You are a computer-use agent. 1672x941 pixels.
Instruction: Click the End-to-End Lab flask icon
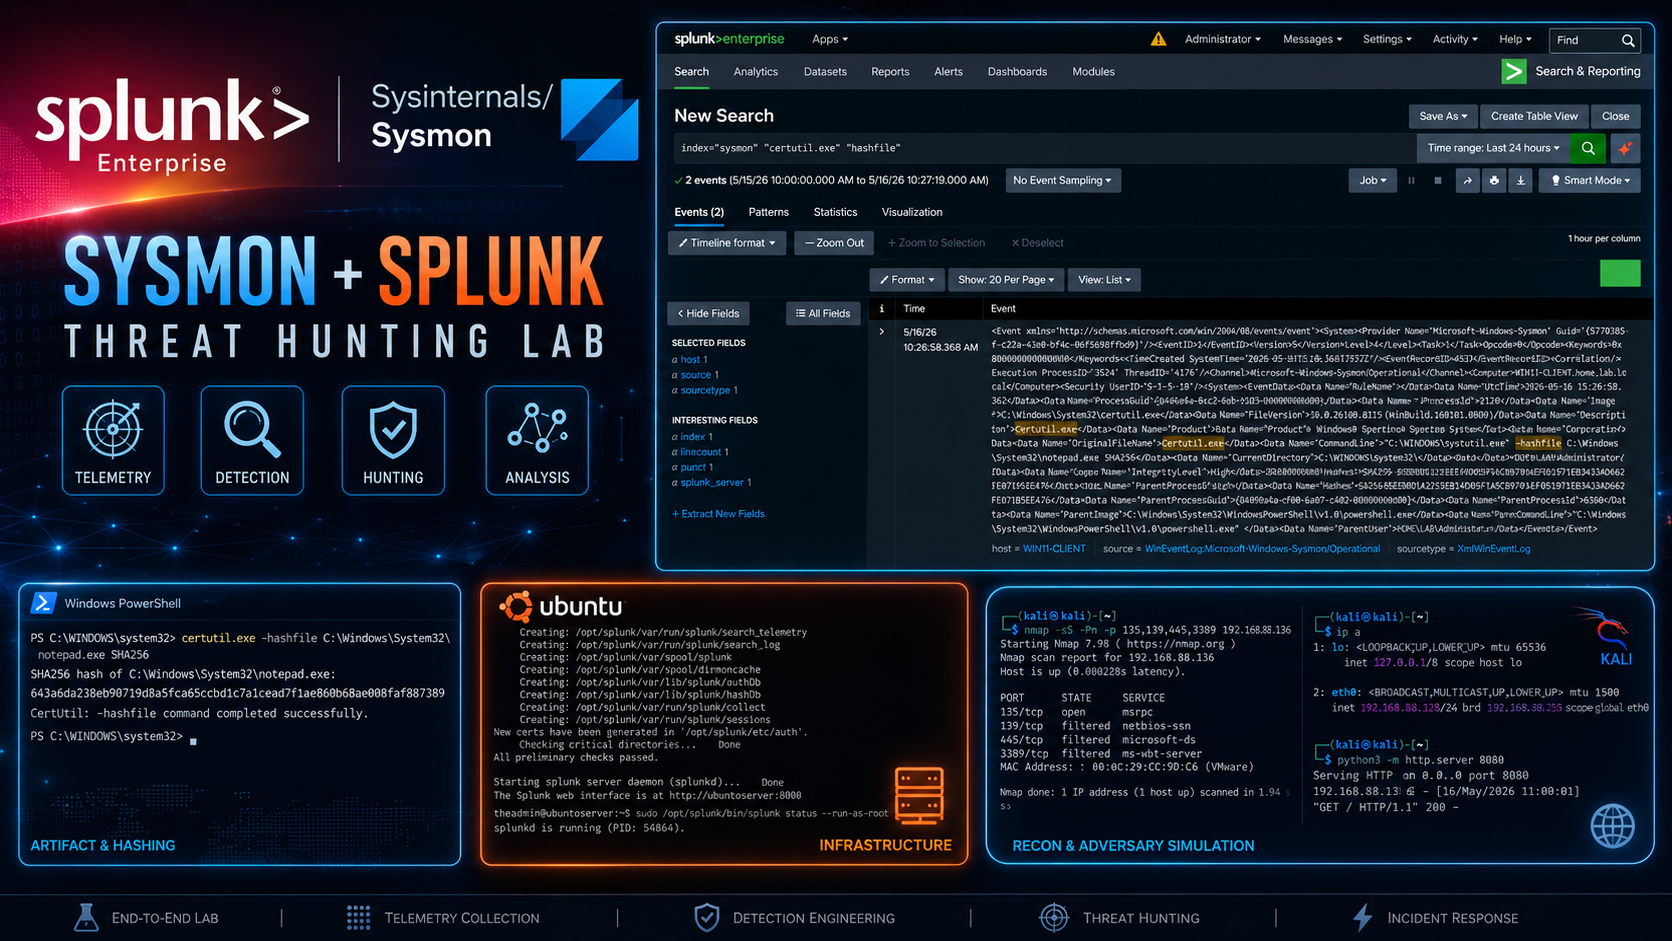pyautogui.click(x=86, y=917)
